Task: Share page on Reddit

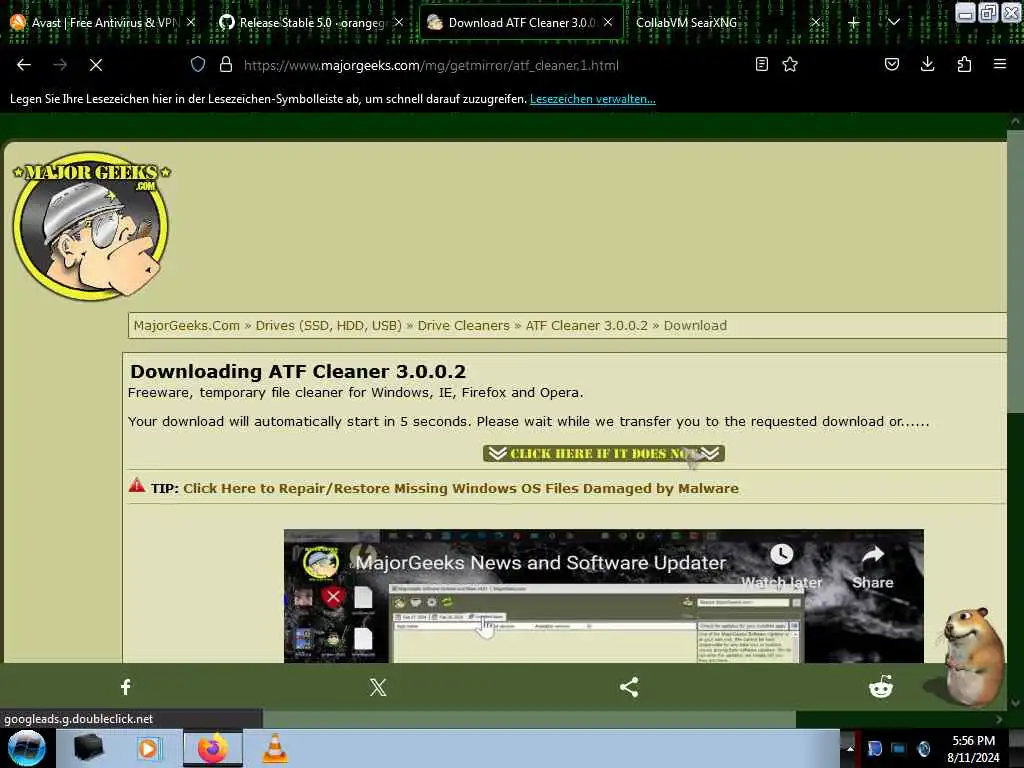Action: tap(880, 687)
